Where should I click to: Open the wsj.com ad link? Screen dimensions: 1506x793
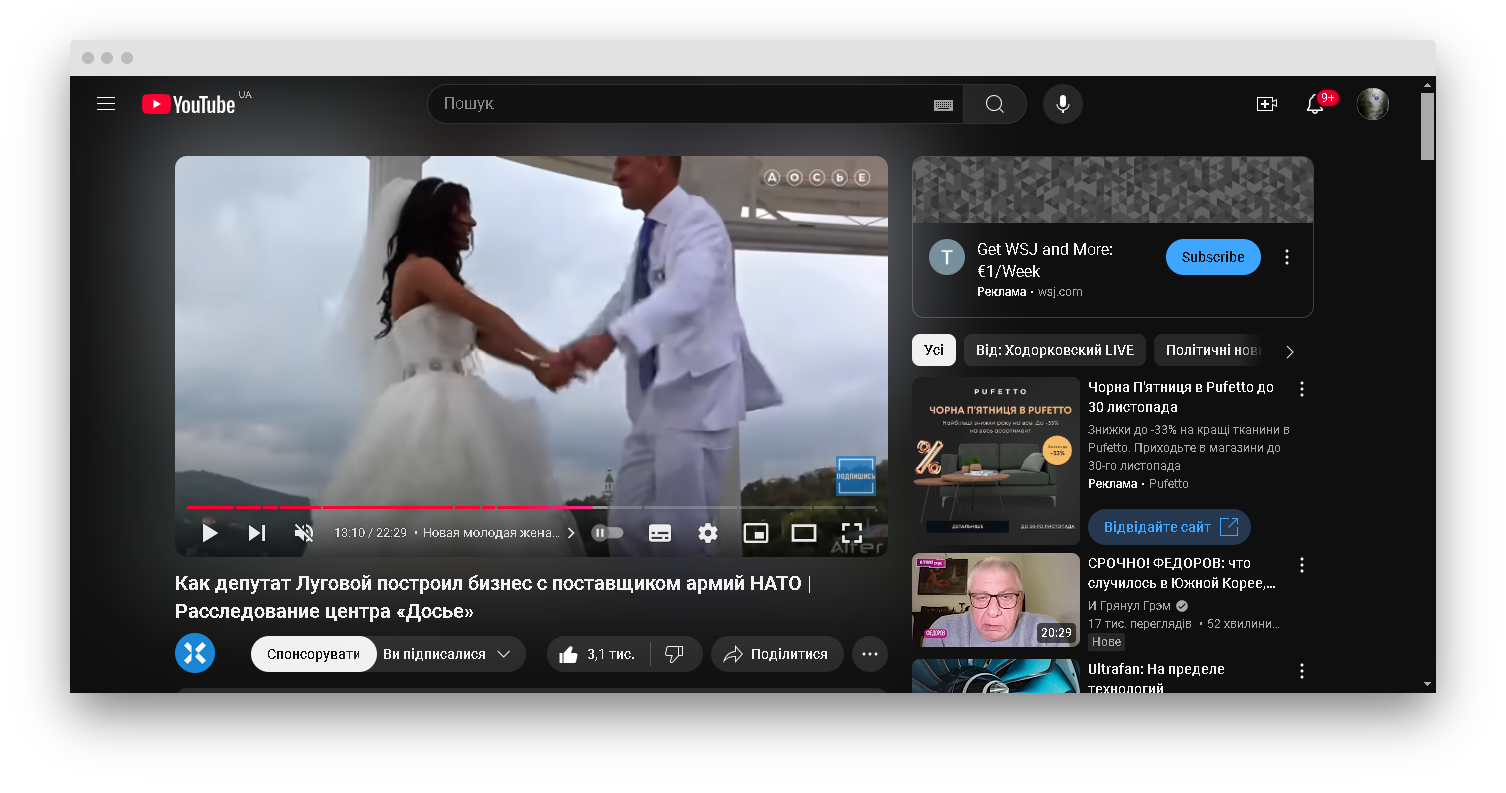pyautogui.click(x=1060, y=292)
